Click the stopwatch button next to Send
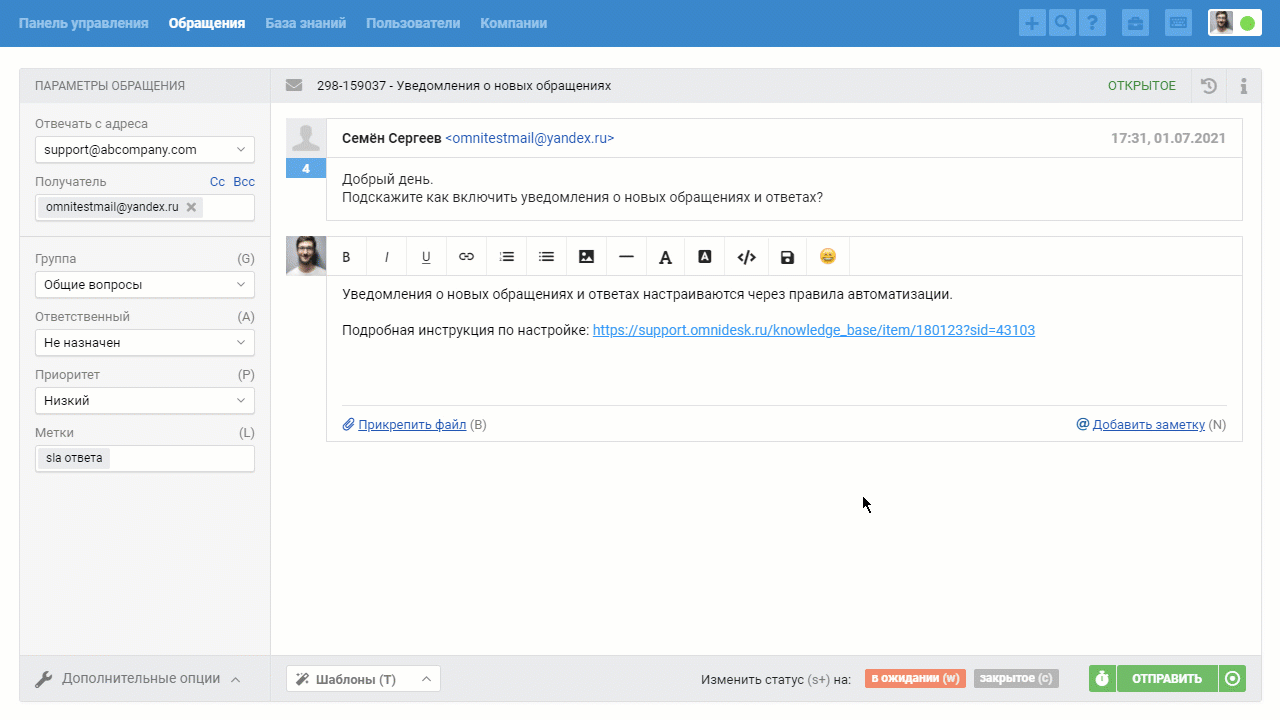Viewport: 1280px width, 720px height. tap(1102, 679)
